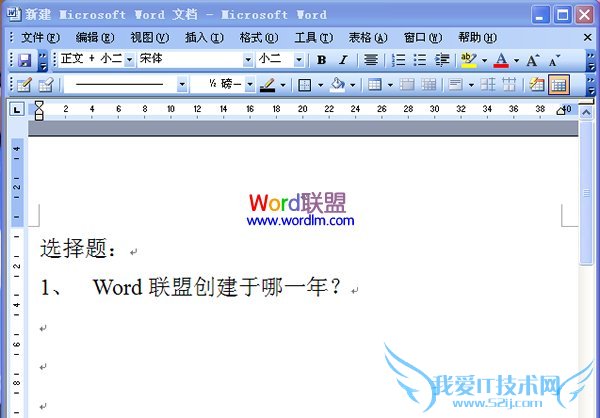Open the line style dropdown
The height and width of the screenshot is (418, 600).
(182, 84)
